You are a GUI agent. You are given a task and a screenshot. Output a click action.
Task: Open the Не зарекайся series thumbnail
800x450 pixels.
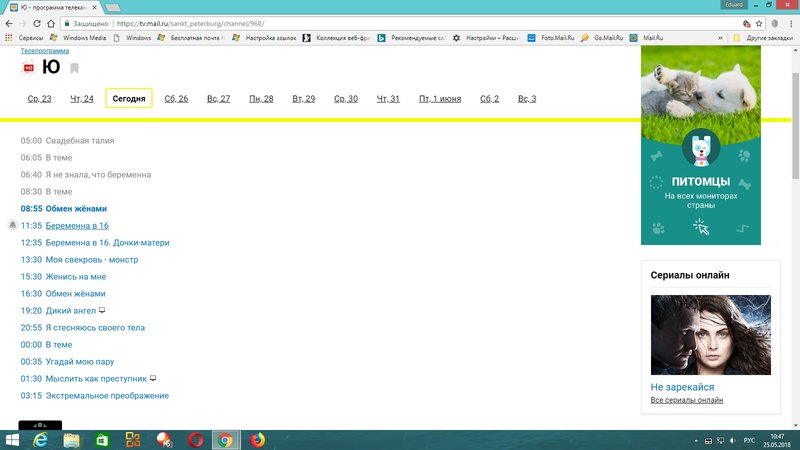(x=710, y=334)
